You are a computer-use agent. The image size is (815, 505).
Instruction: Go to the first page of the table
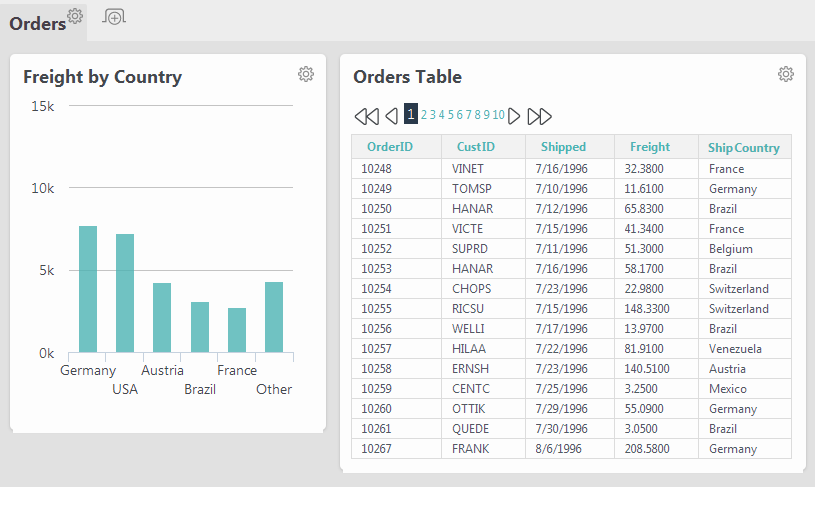coord(367,116)
